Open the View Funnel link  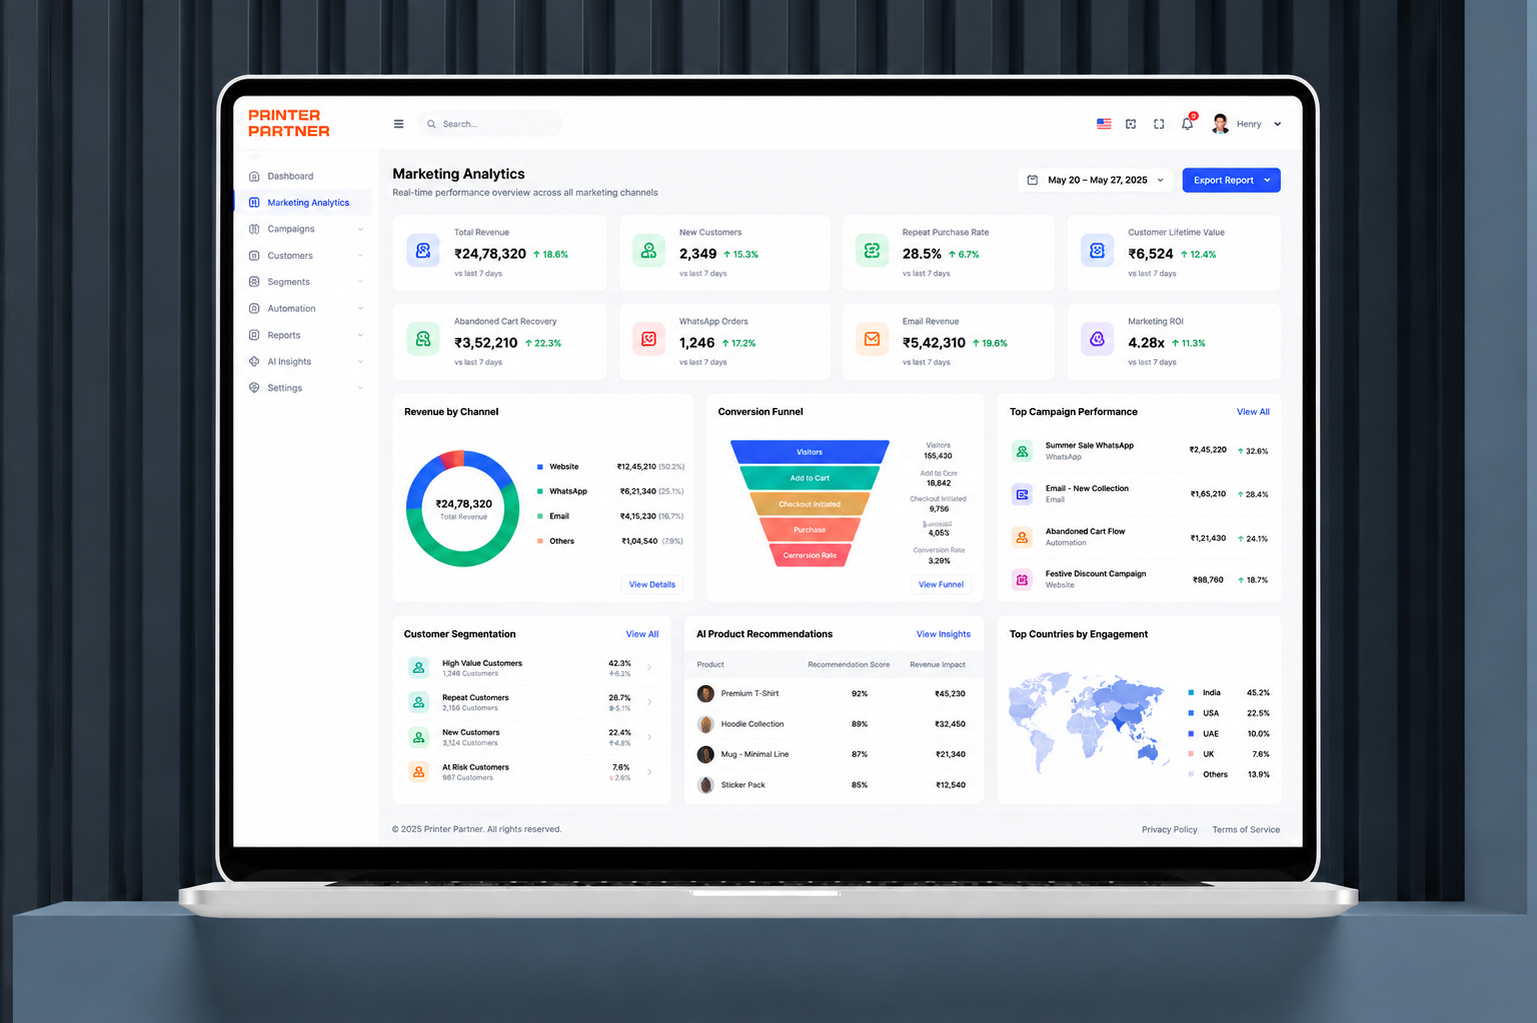tap(941, 584)
